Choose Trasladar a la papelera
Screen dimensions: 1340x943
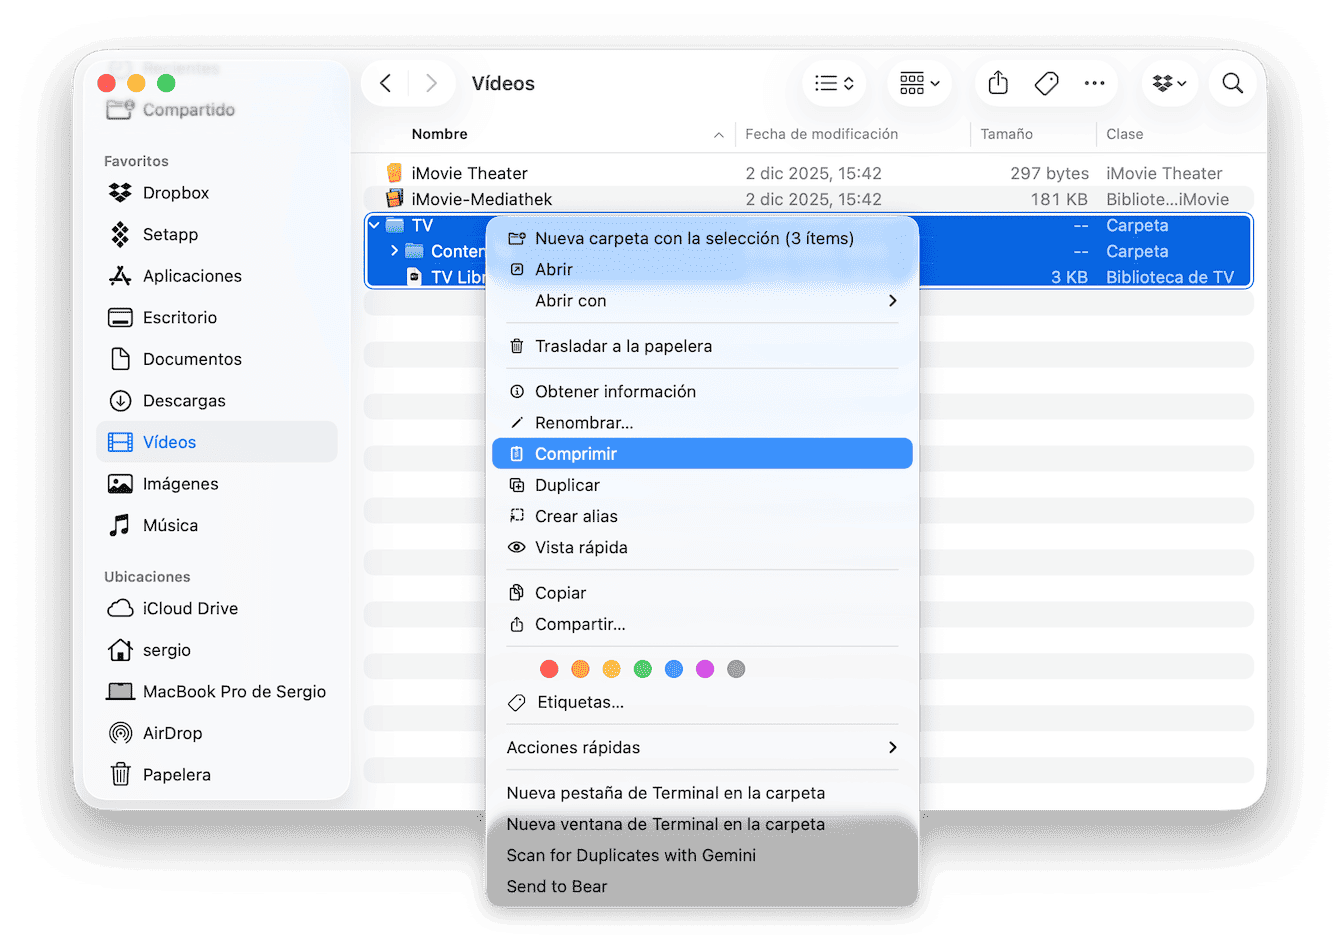tap(702, 346)
